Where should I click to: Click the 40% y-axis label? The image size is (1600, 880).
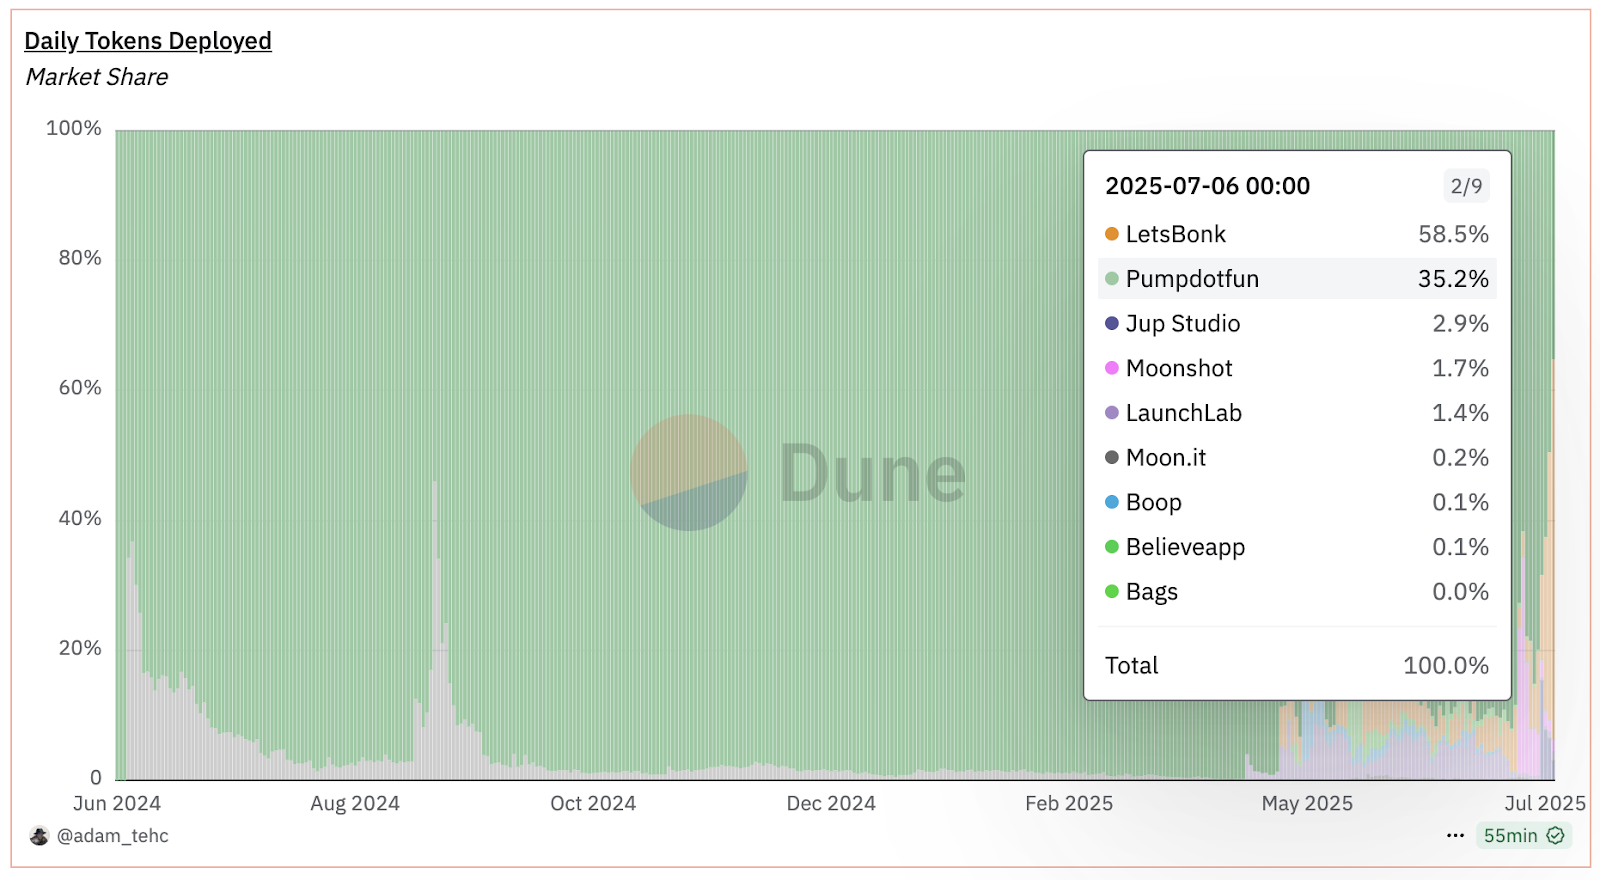click(80, 518)
